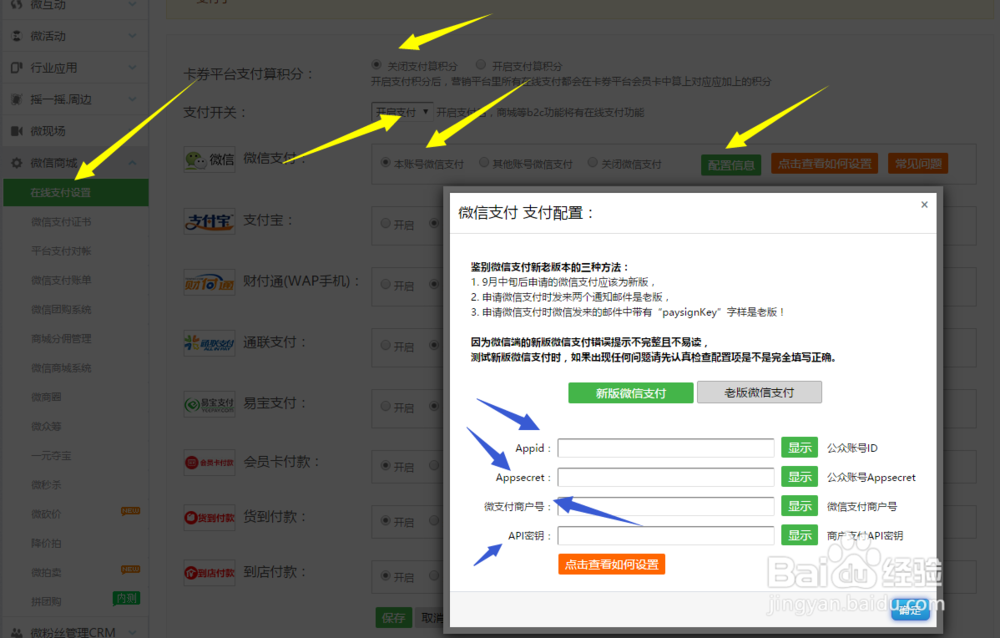Open 微信团购系统 menu item
The height and width of the screenshot is (638, 1000).
coord(61,309)
